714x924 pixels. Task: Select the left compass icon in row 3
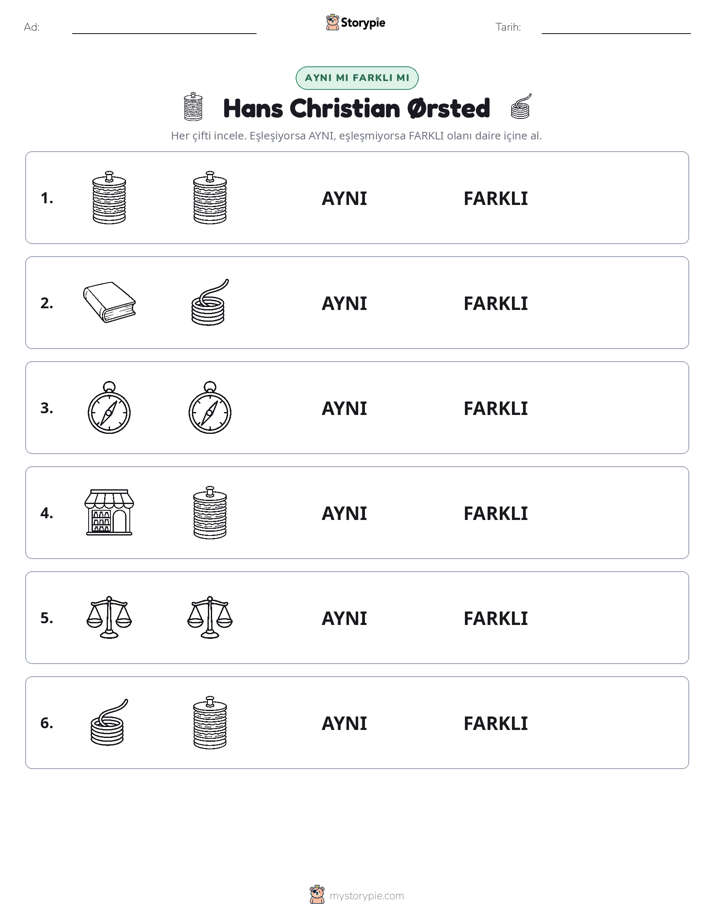[109, 408]
